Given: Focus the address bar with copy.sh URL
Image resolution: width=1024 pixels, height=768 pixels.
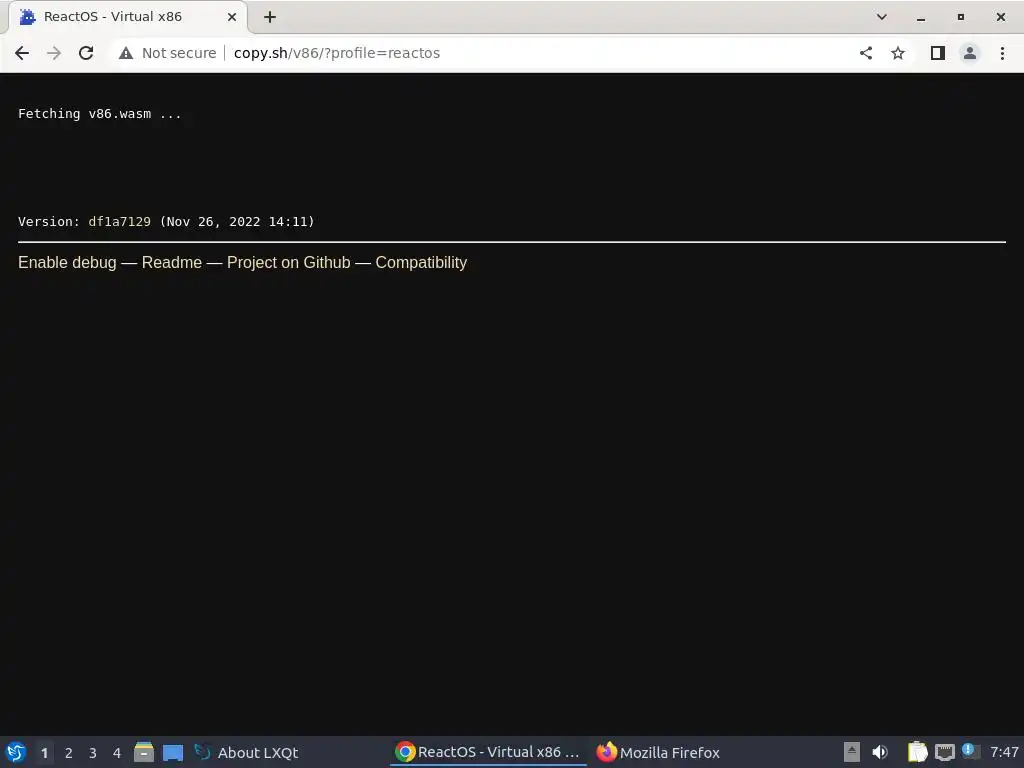Looking at the screenshot, I should 484,53.
